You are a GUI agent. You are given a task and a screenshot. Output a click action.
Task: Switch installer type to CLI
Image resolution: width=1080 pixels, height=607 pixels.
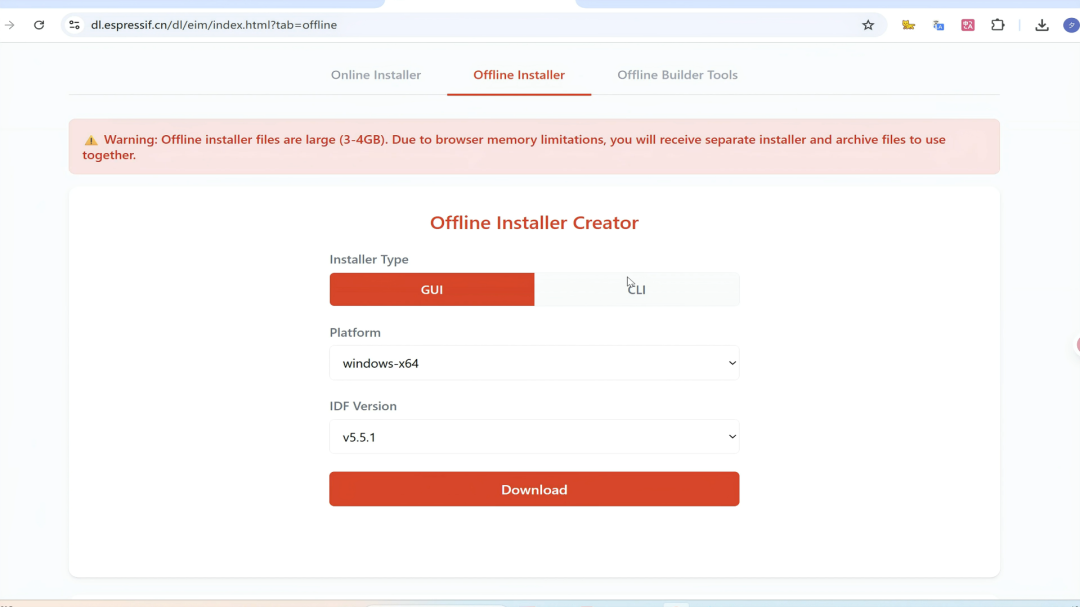[x=636, y=289]
